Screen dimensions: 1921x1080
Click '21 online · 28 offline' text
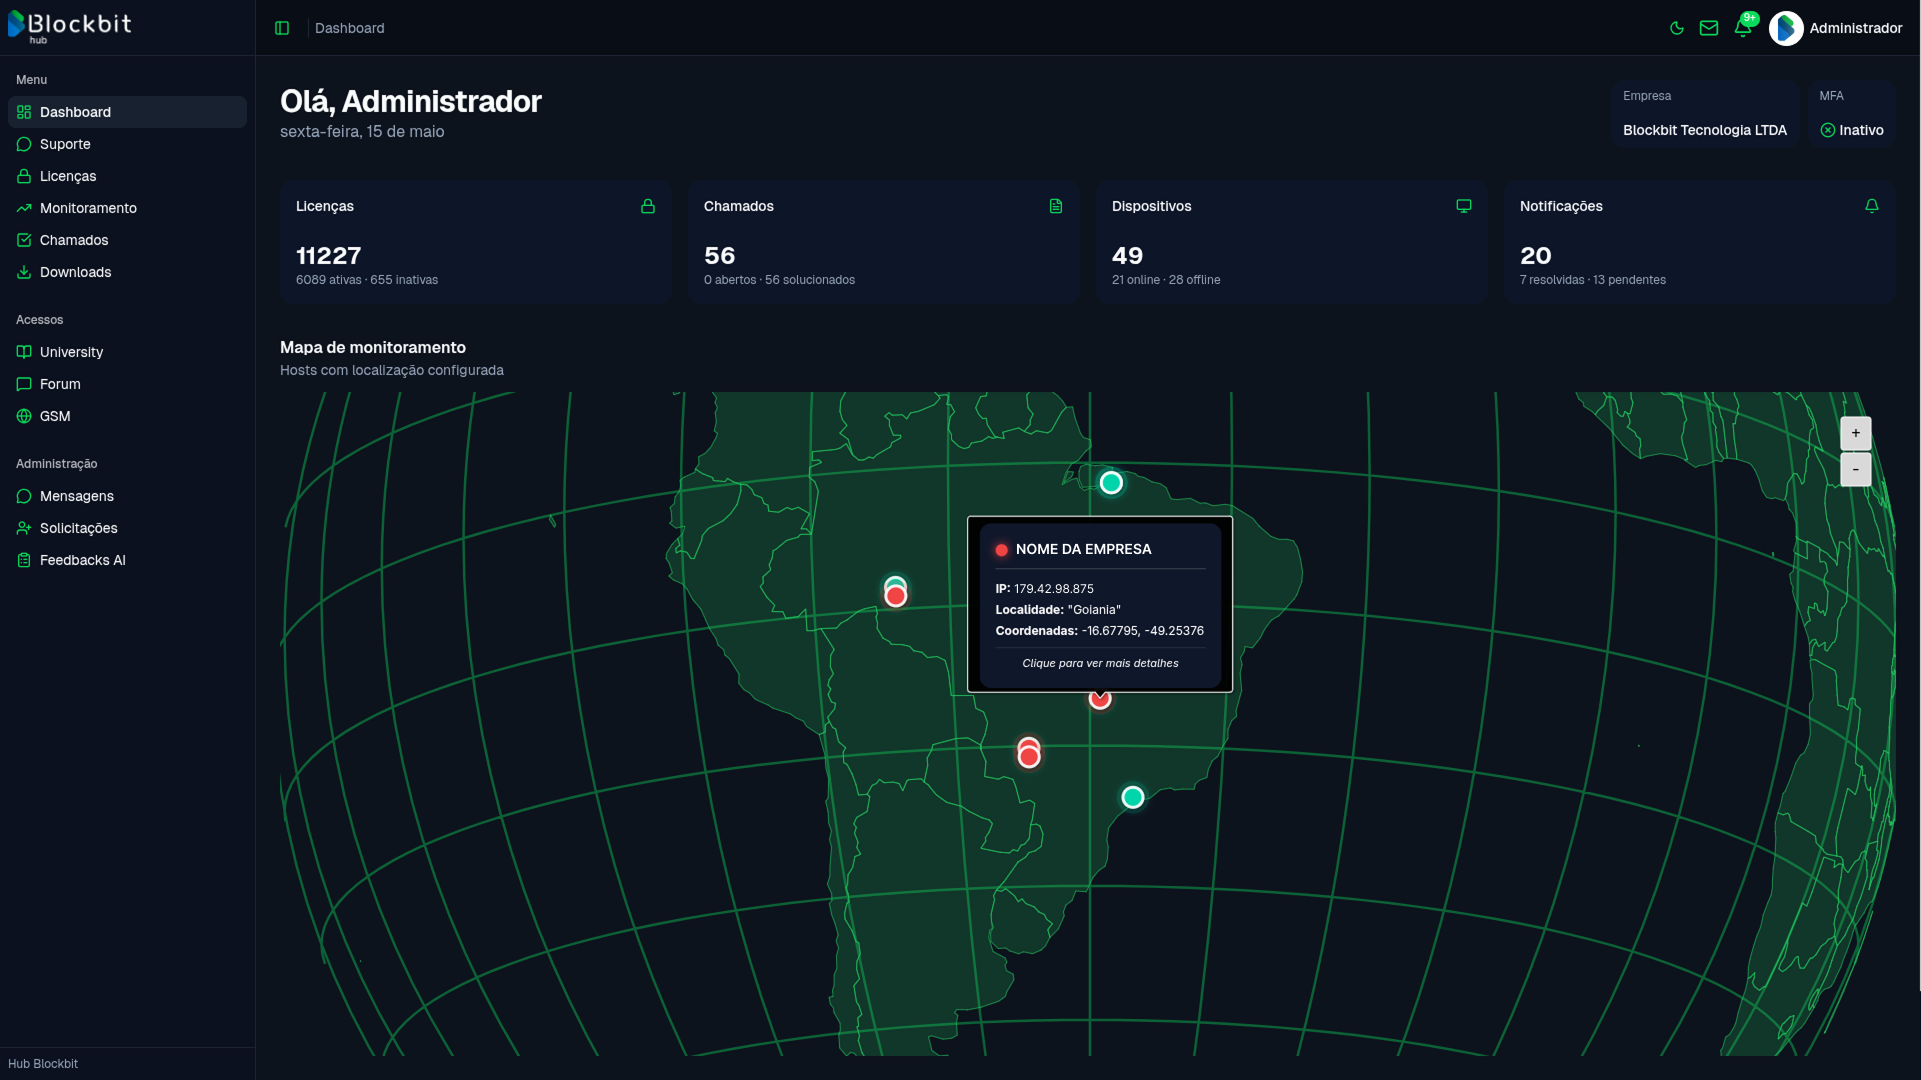[1166, 280]
